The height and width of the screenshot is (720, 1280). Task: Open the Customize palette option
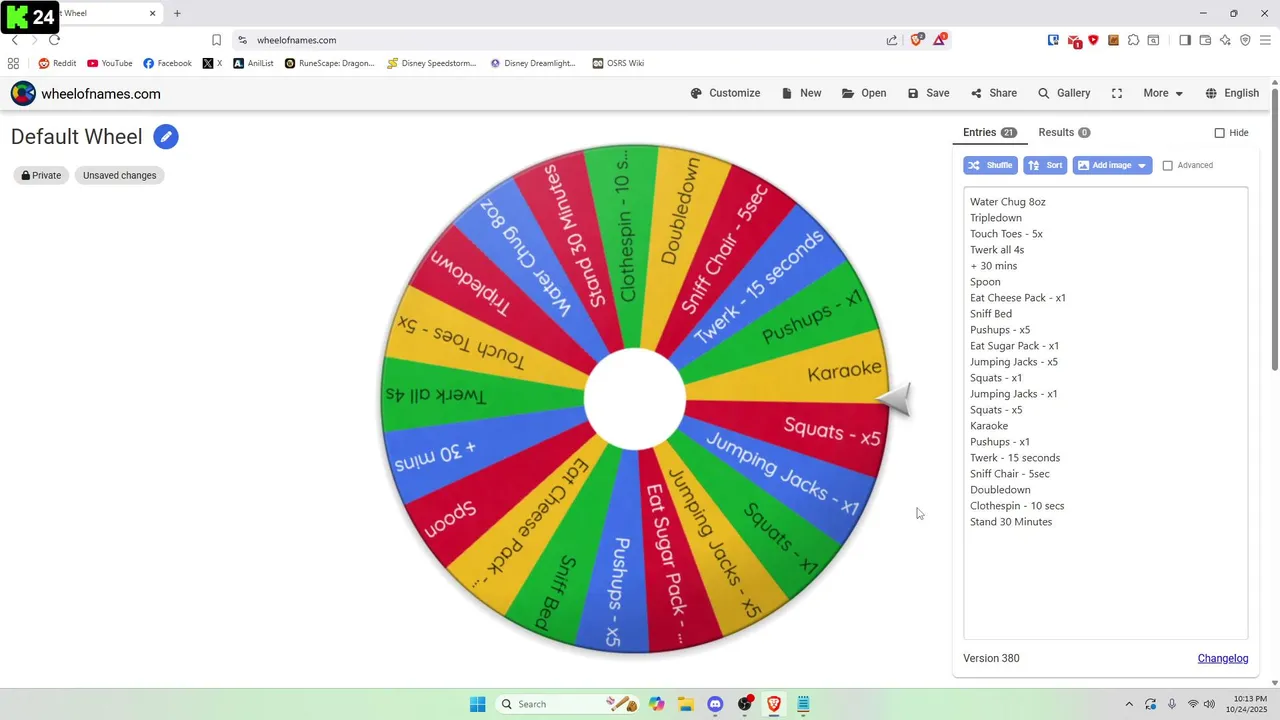725,93
